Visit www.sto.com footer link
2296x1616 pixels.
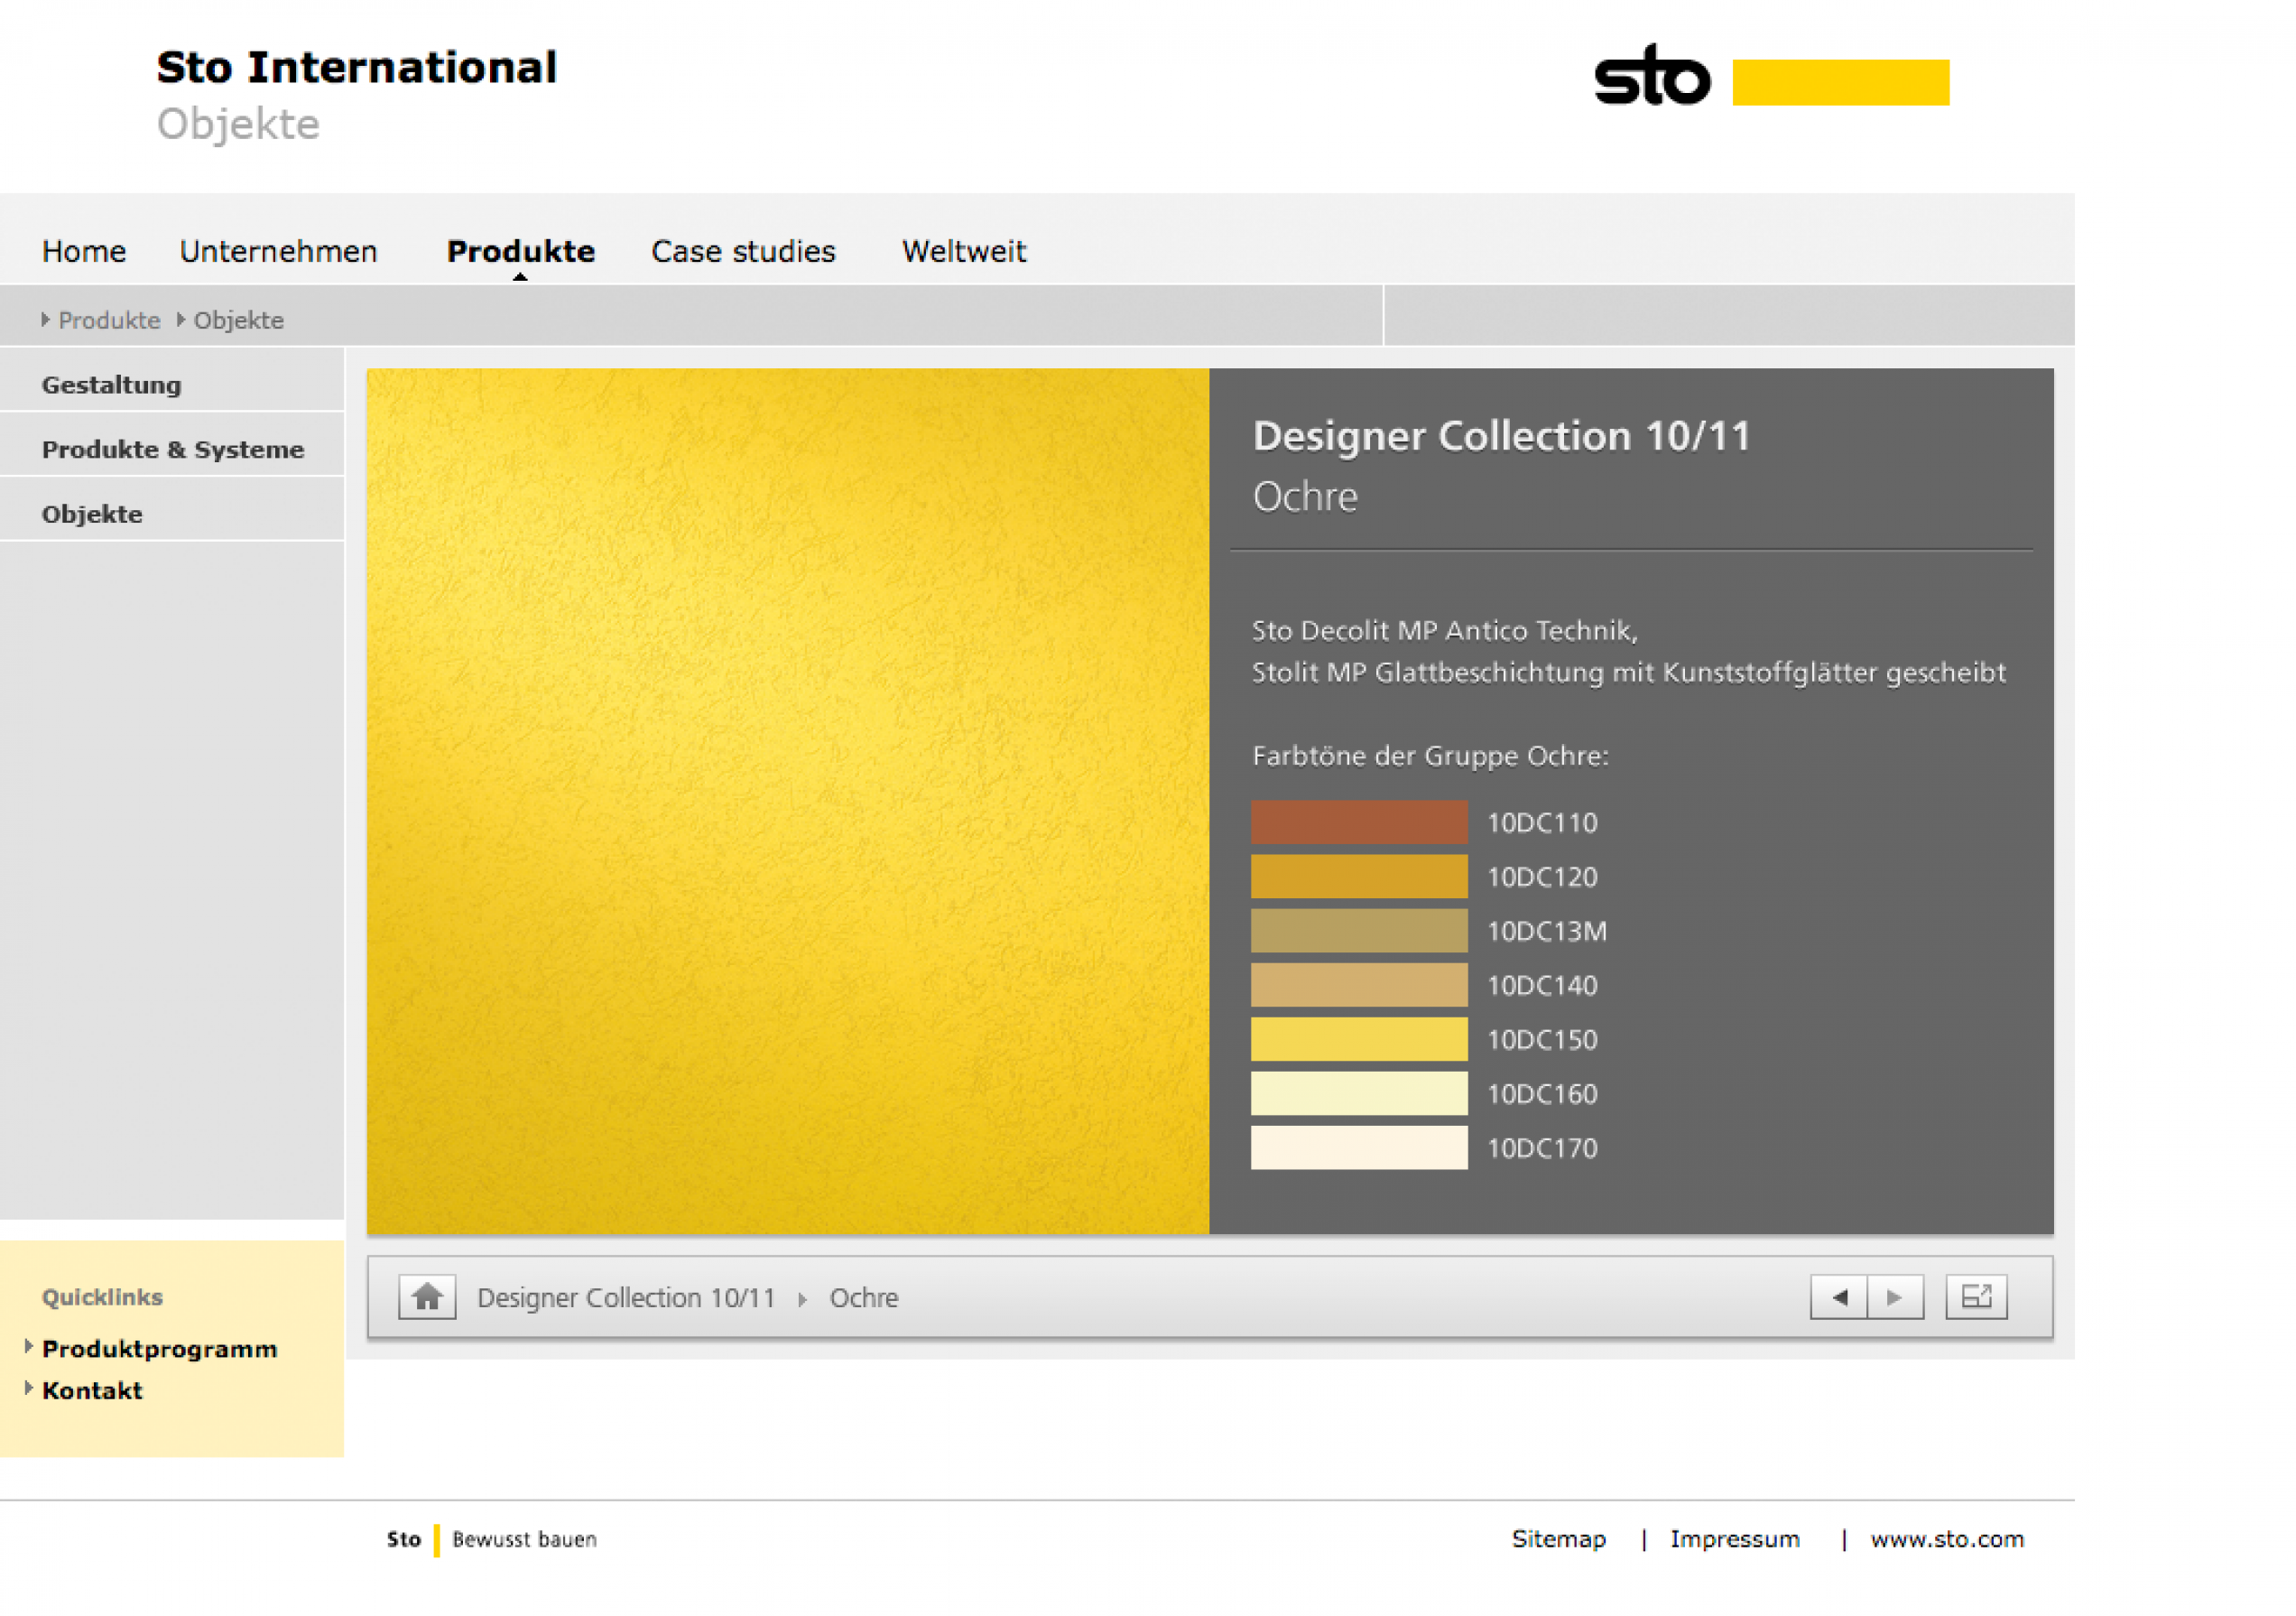pos(1947,1539)
